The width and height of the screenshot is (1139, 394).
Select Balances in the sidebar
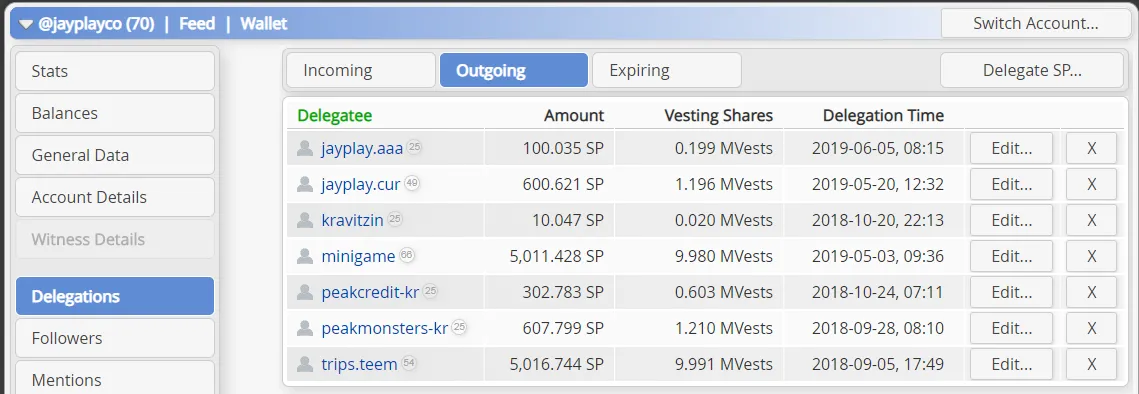(x=115, y=113)
